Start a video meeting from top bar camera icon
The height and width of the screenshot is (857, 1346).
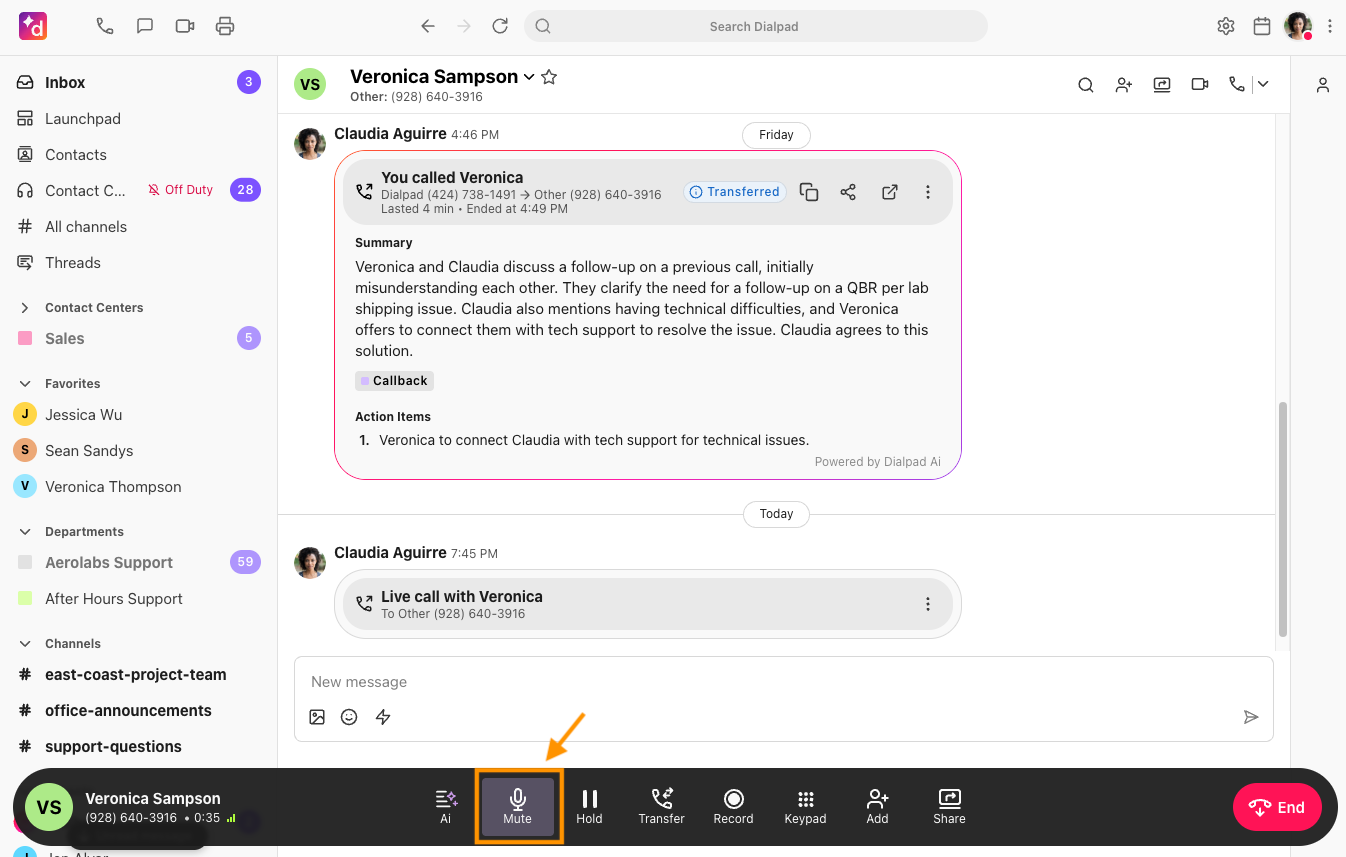(185, 26)
